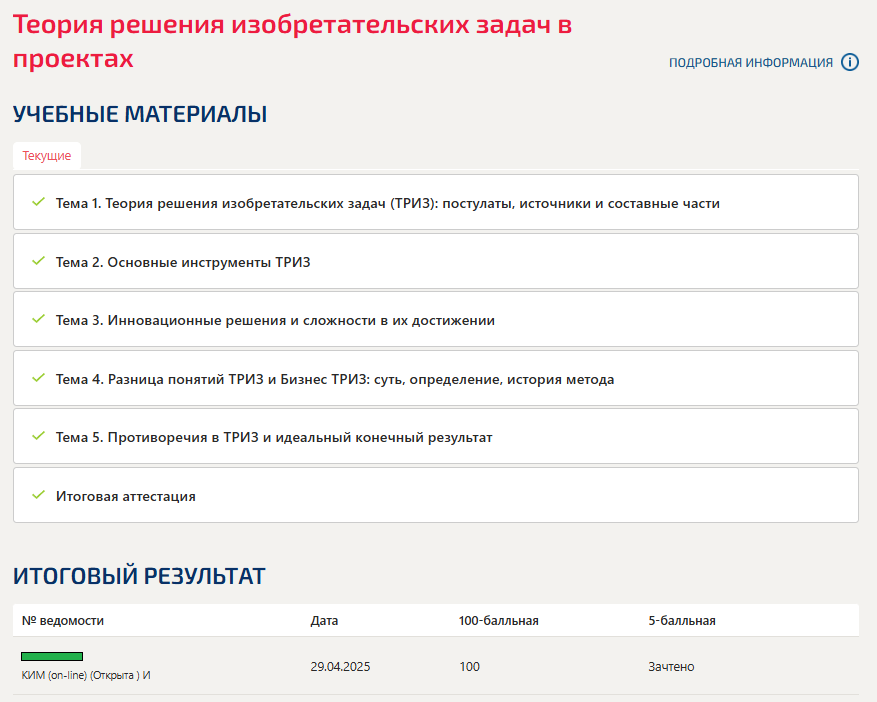Image resolution: width=877 pixels, height=702 pixels.
Task: Click the № ведомости column header
Action: tap(63, 620)
